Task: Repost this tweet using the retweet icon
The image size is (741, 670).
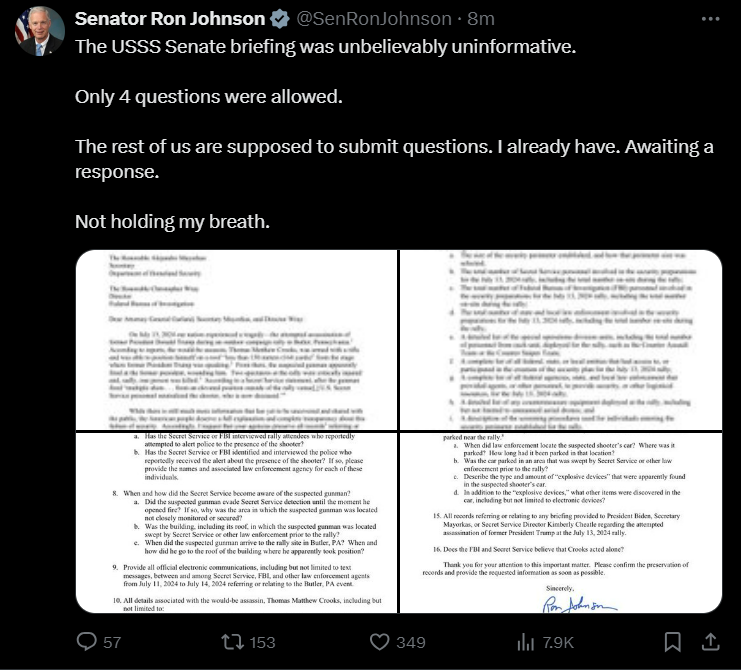Action: [233, 642]
